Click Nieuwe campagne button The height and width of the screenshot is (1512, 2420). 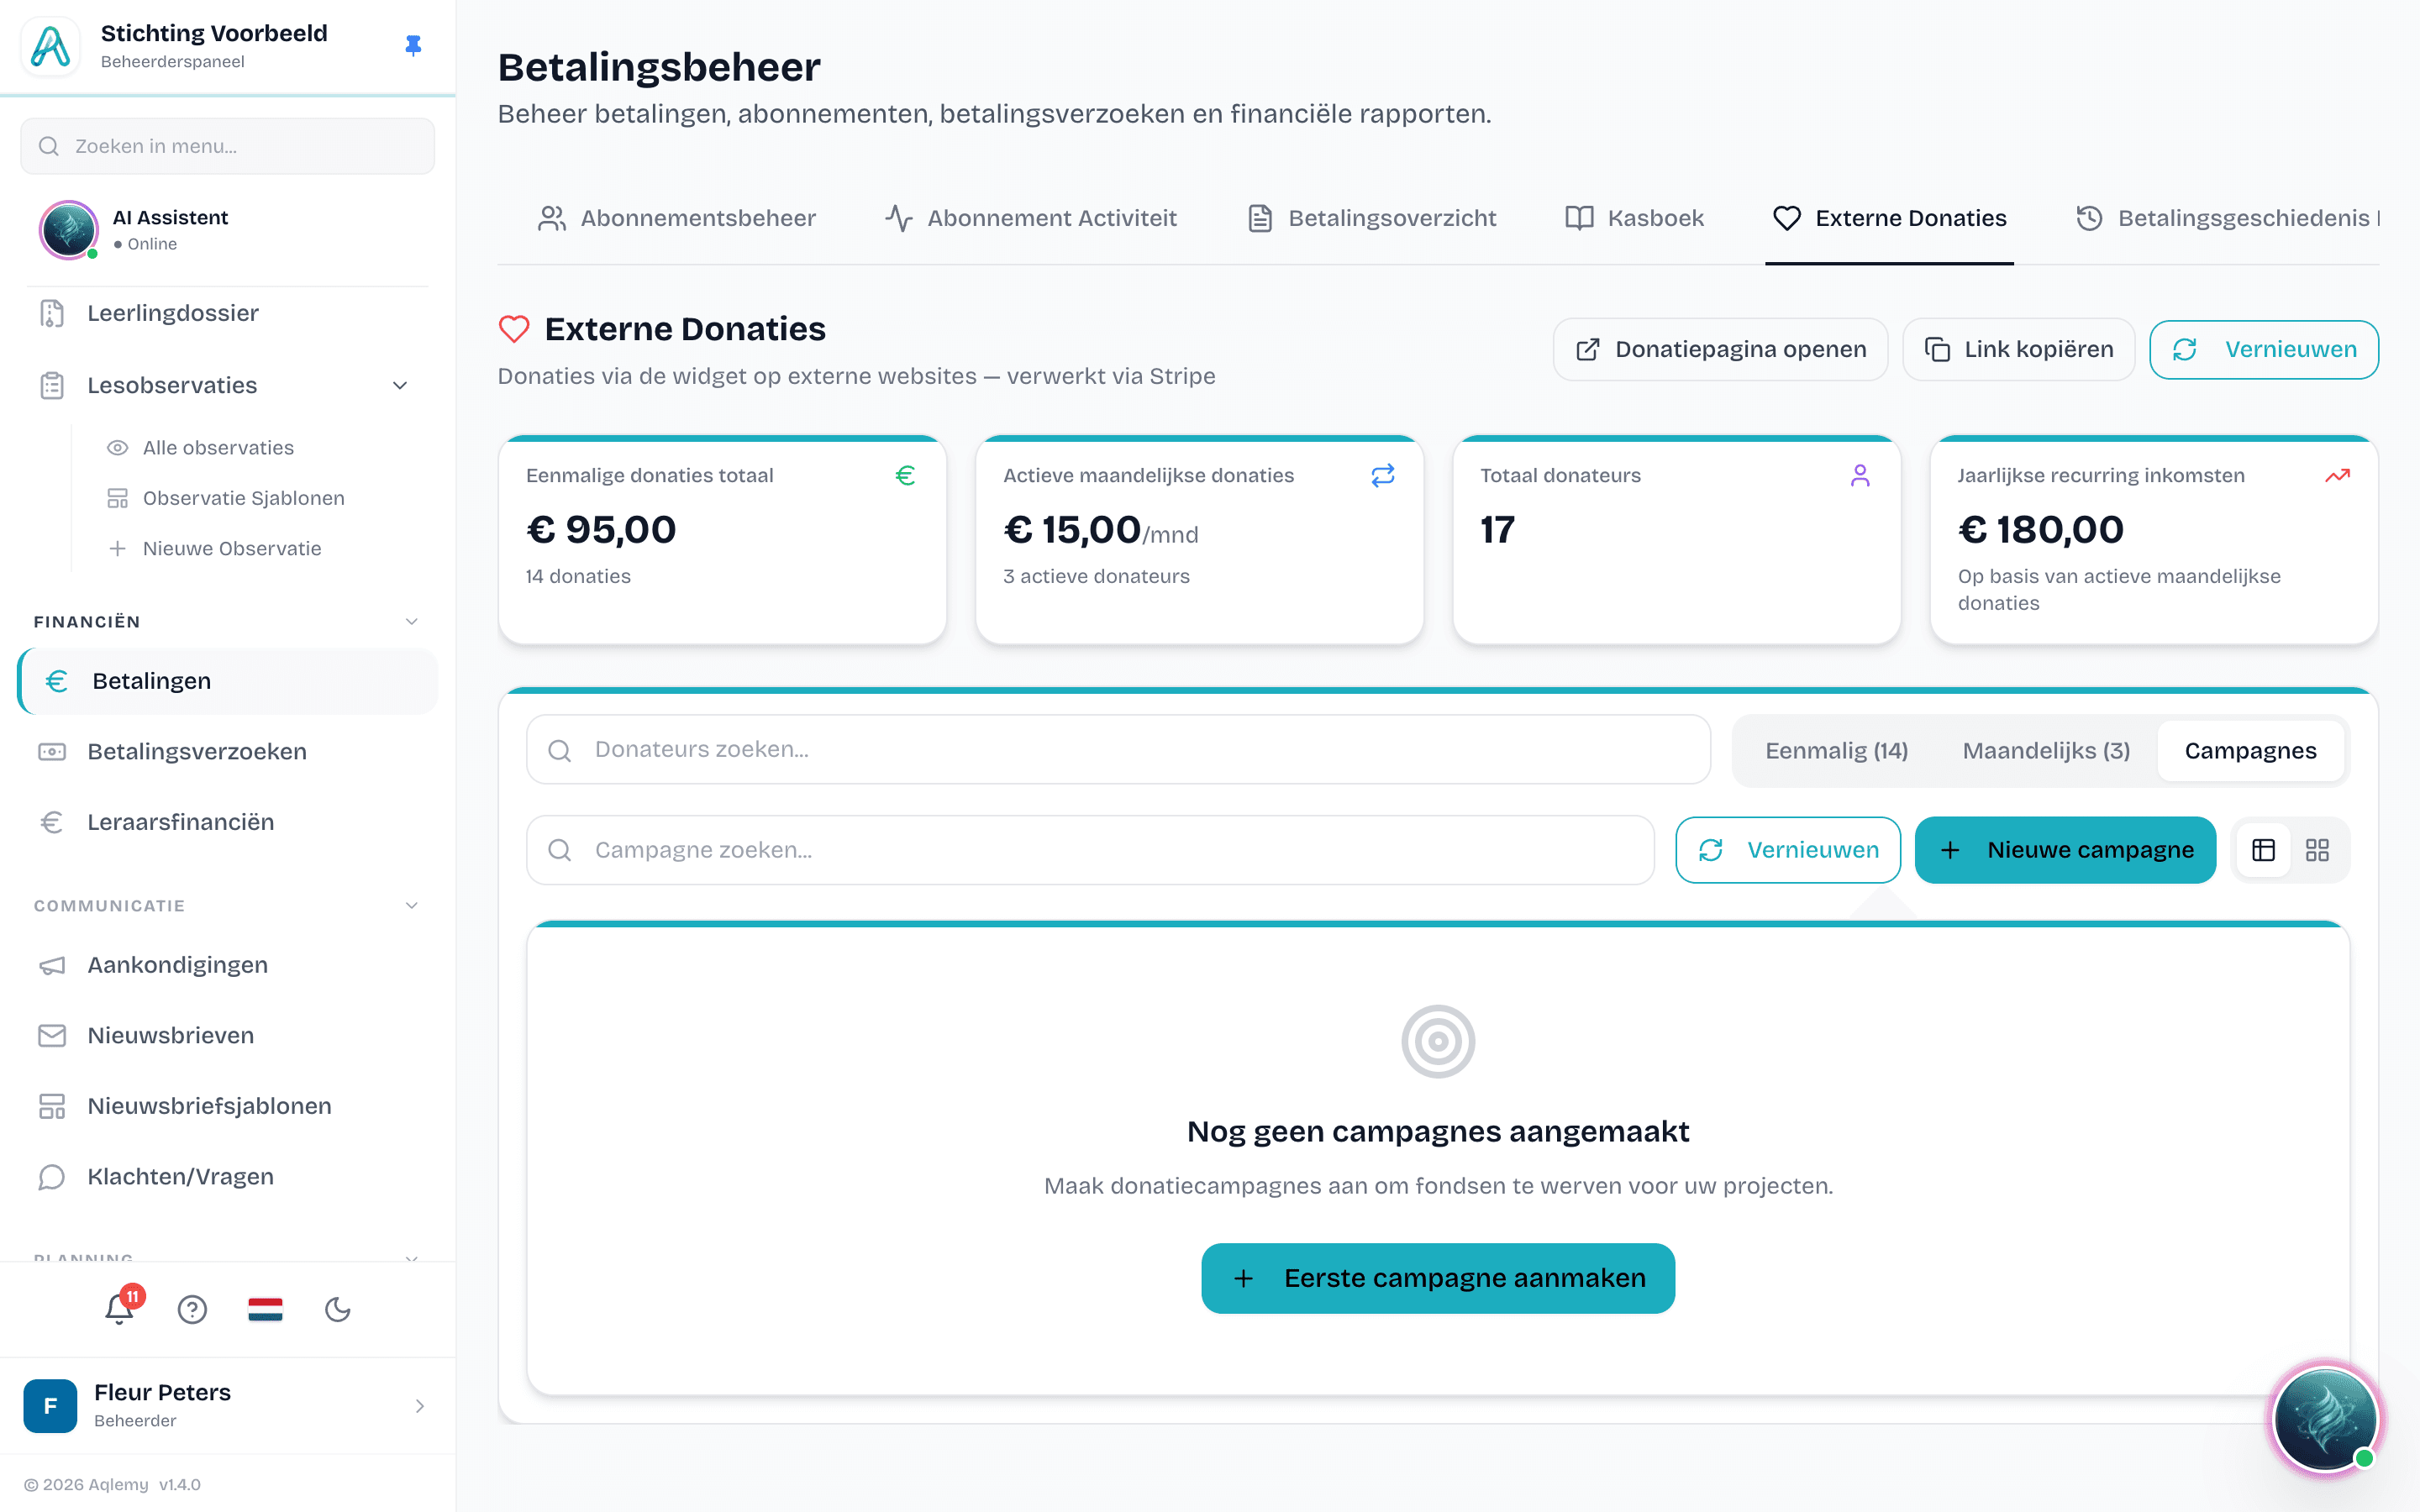tap(2065, 850)
